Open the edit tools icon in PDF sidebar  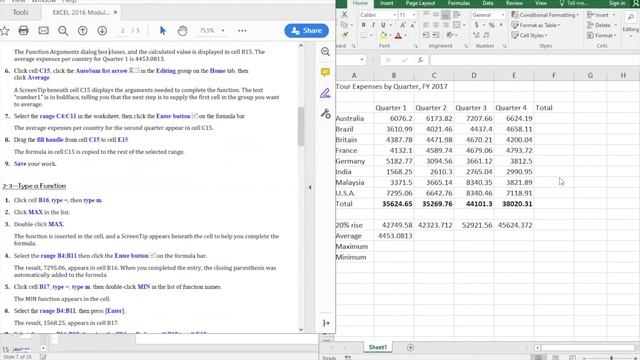[325, 113]
